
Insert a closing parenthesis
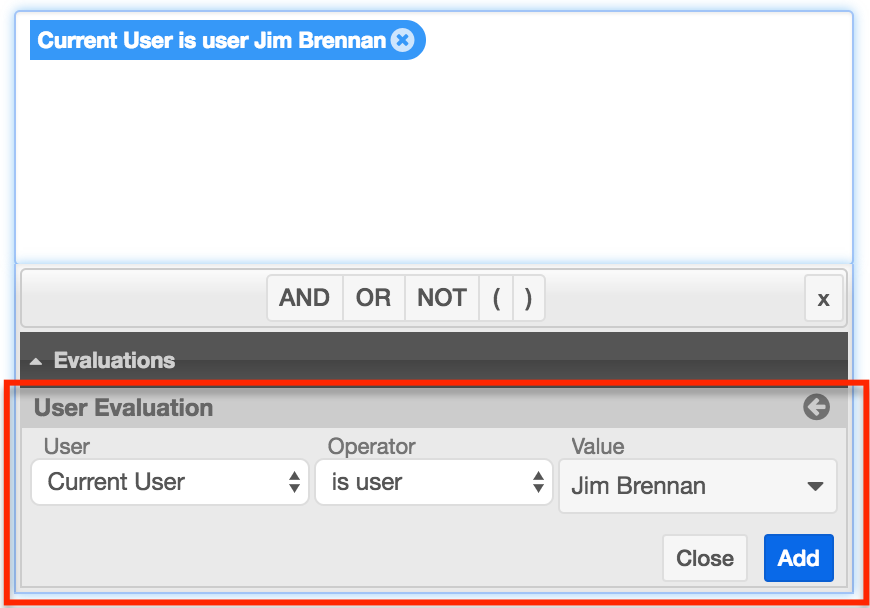tap(528, 298)
